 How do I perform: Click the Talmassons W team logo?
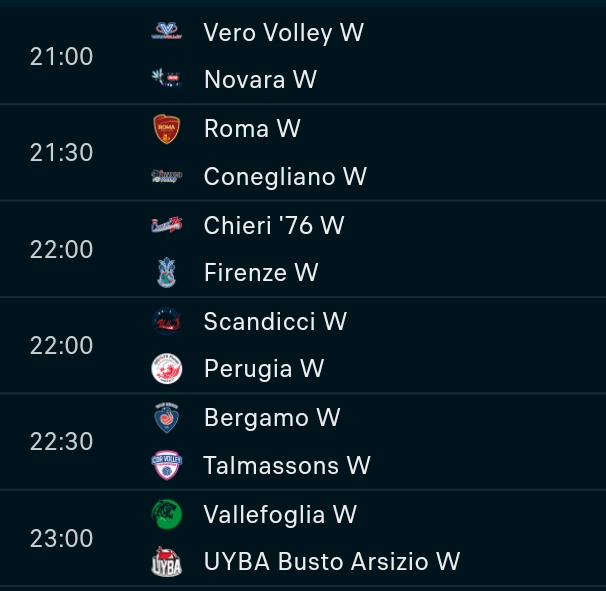coord(166,466)
